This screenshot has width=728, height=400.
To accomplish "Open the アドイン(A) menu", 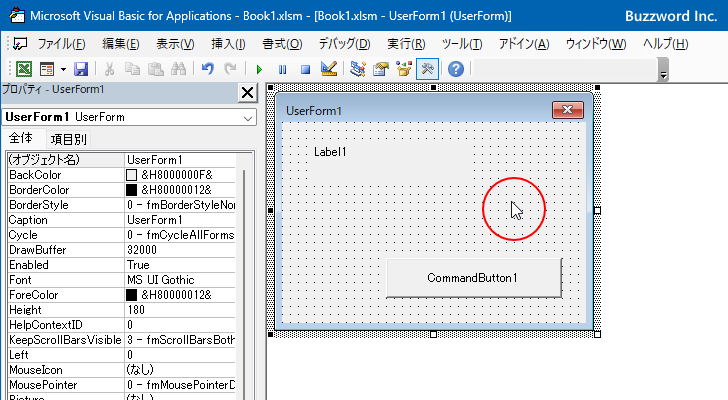I will (524, 44).
